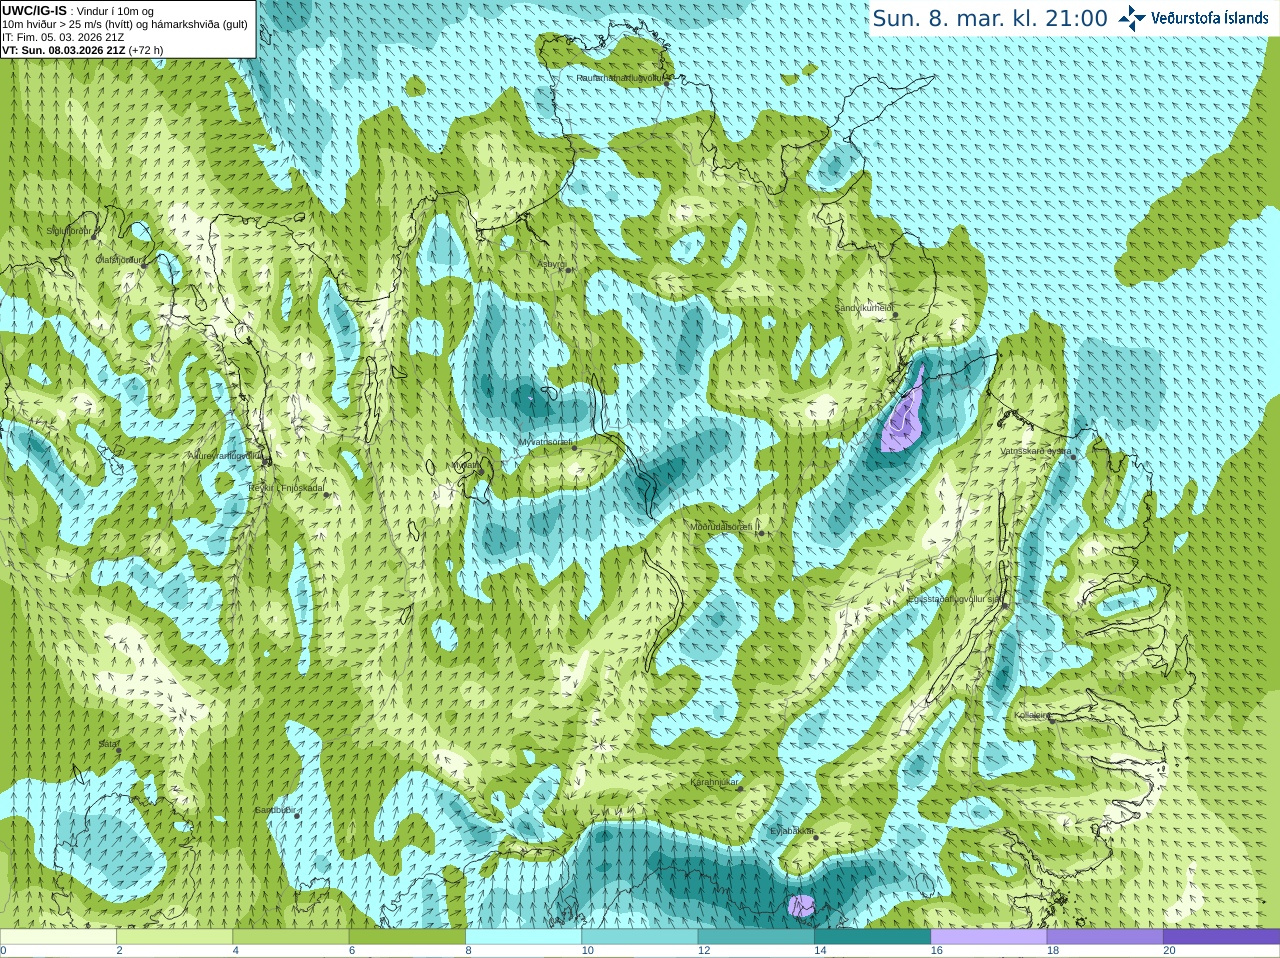Select the 16–18 m/s legend color
The image size is (1280, 958).
pyautogui.click(x=989, y=936)
